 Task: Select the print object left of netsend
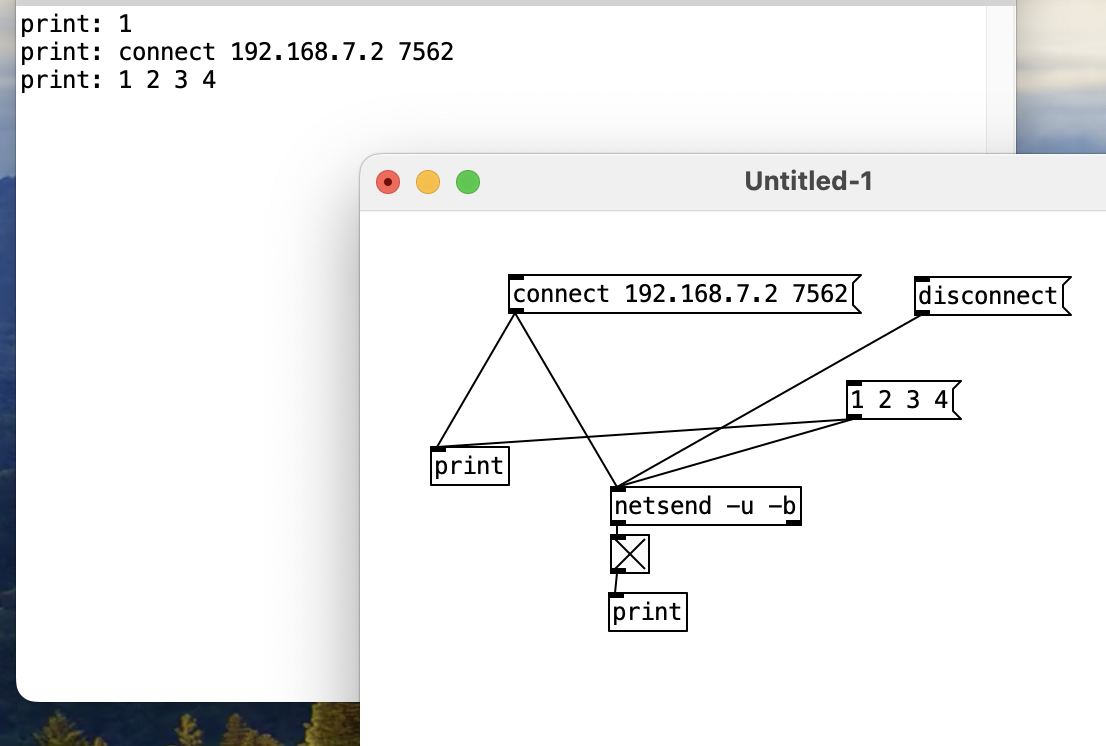point(469,467)
